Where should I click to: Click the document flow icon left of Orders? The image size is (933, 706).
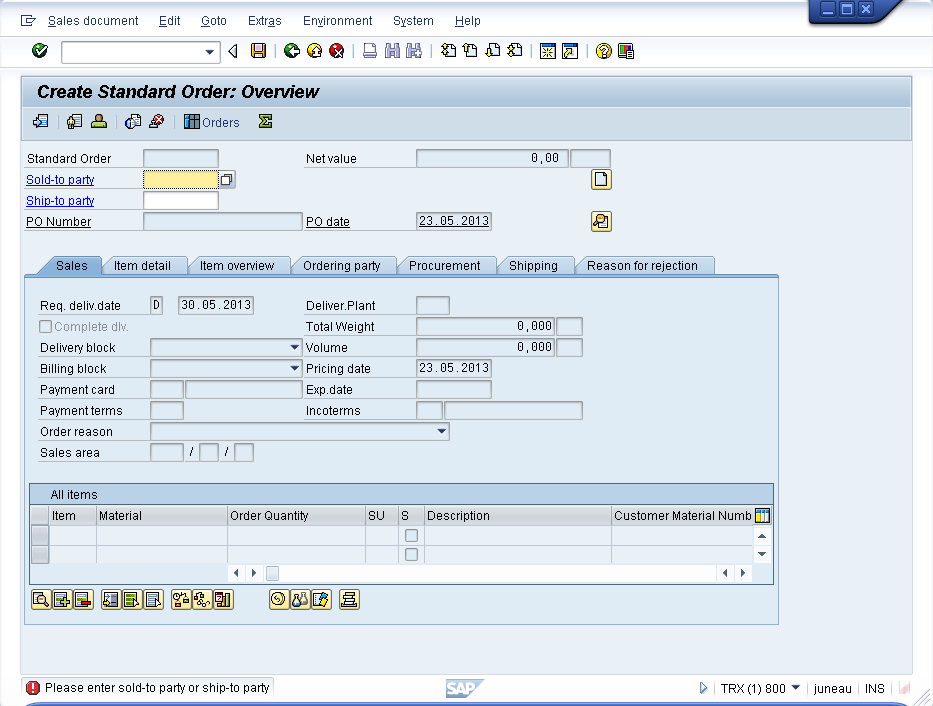(x=133, y=122)
